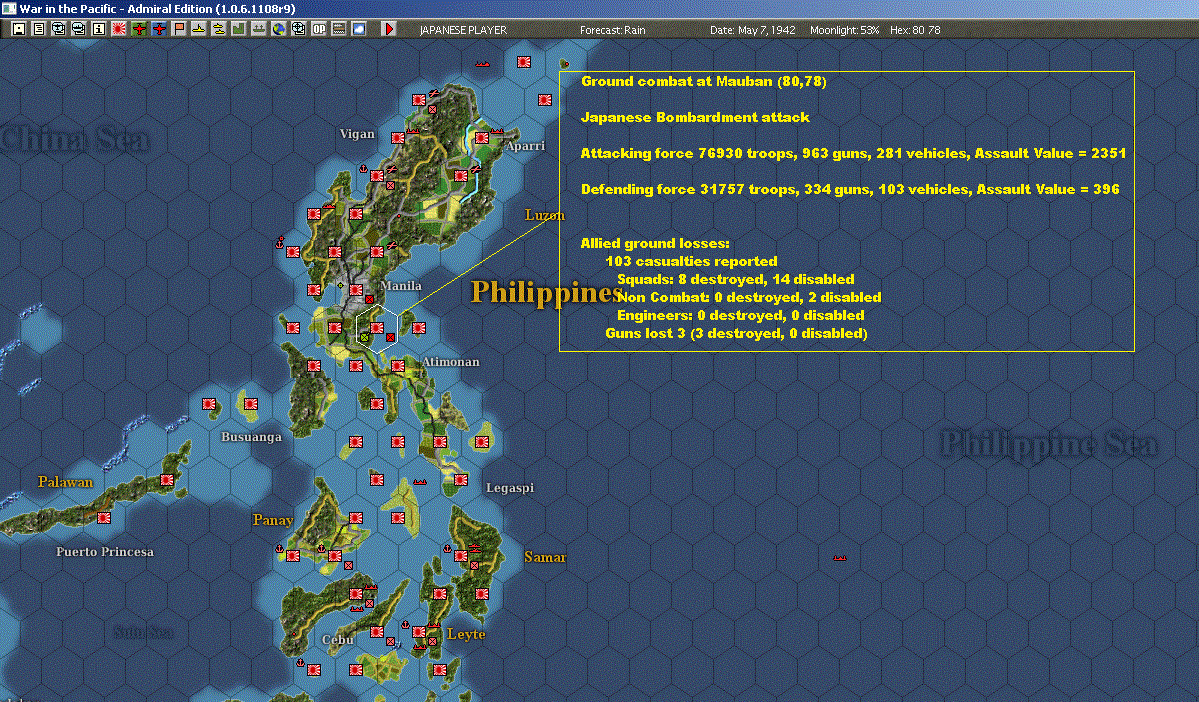
Task: Click the Luzon island label
Action: (x=544, y=215)
